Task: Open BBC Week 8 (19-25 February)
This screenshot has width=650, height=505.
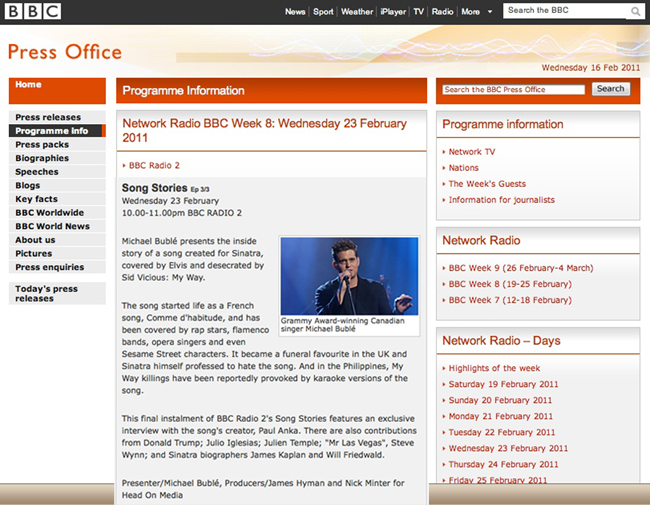Action: (510, 284)
